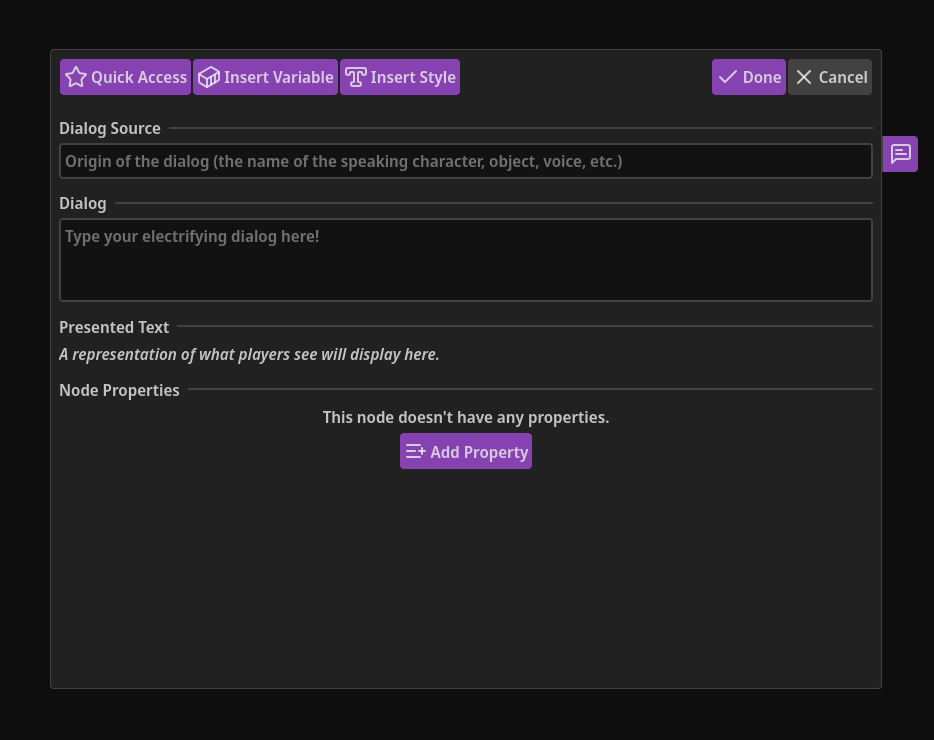
Task: Collapse the Node Properties section
Action: [x=119, y=390]
